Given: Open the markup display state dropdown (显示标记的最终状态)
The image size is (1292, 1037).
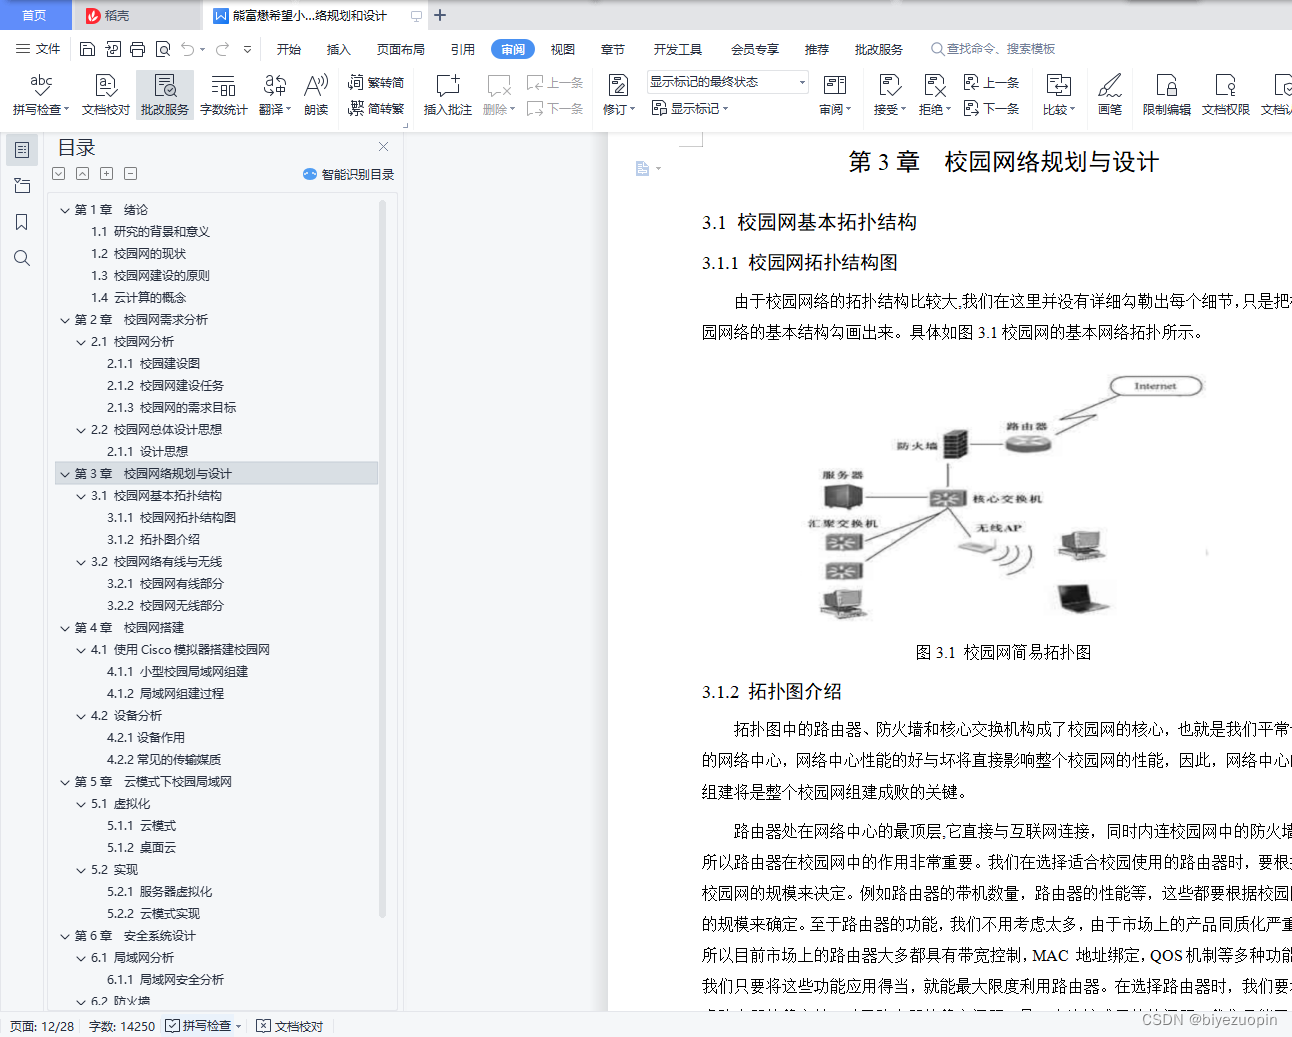Looking at the screenshot, I should pos(727,82).
